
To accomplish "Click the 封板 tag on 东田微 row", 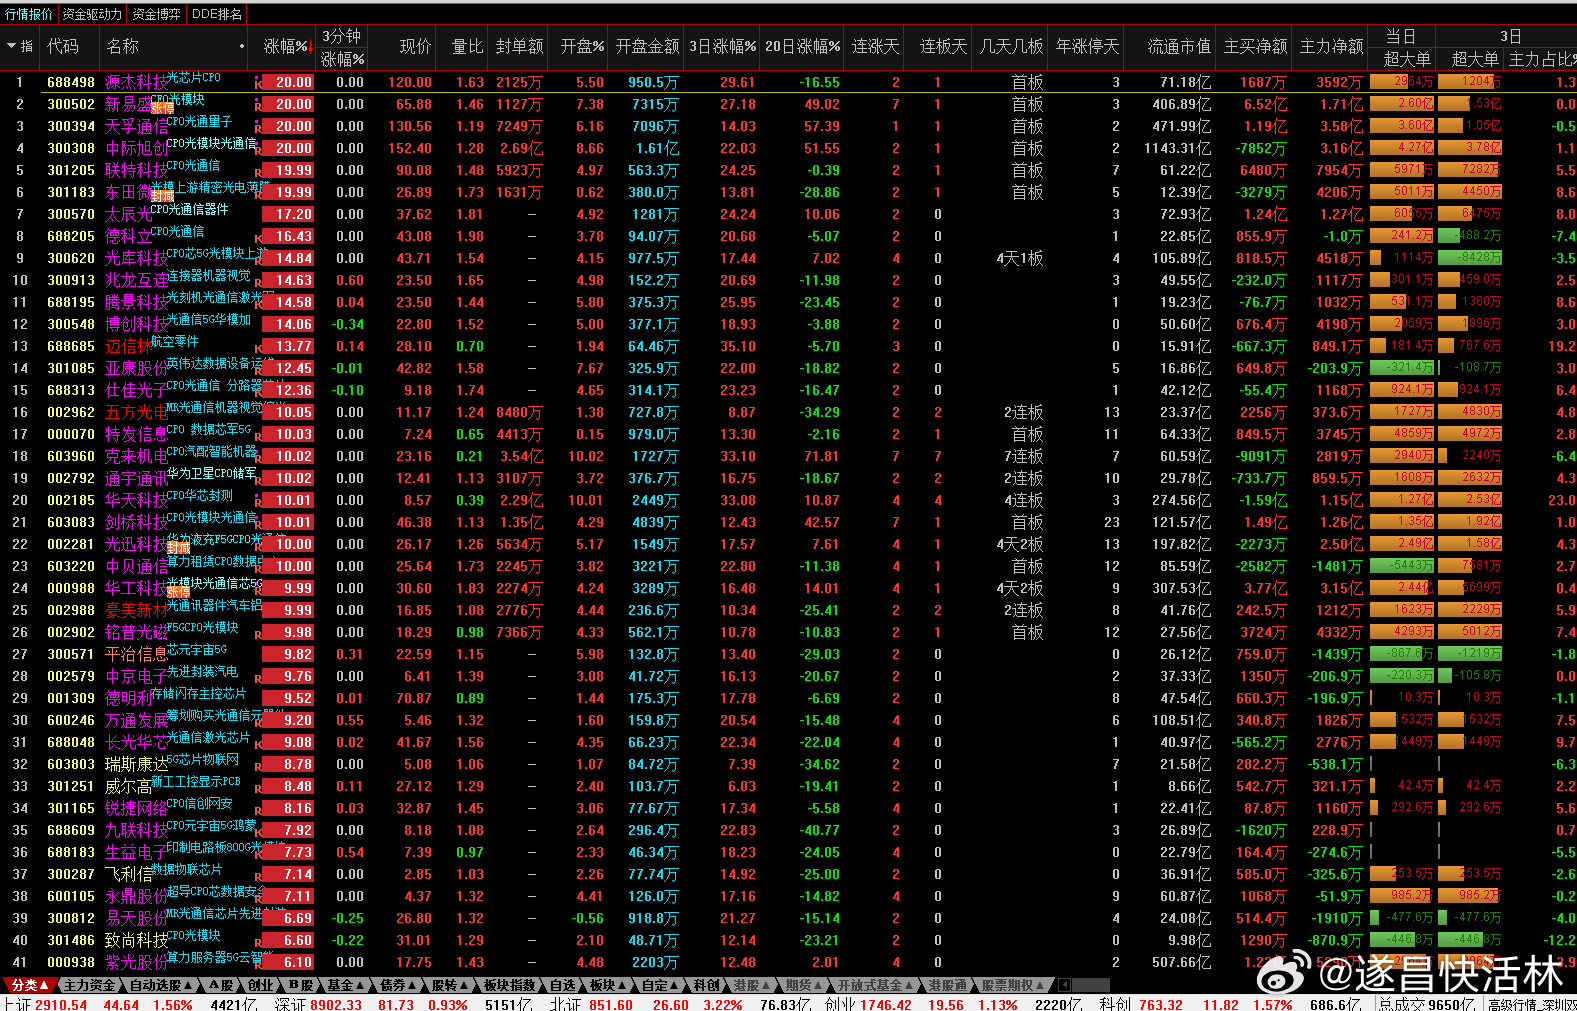I will coord(163,196).
